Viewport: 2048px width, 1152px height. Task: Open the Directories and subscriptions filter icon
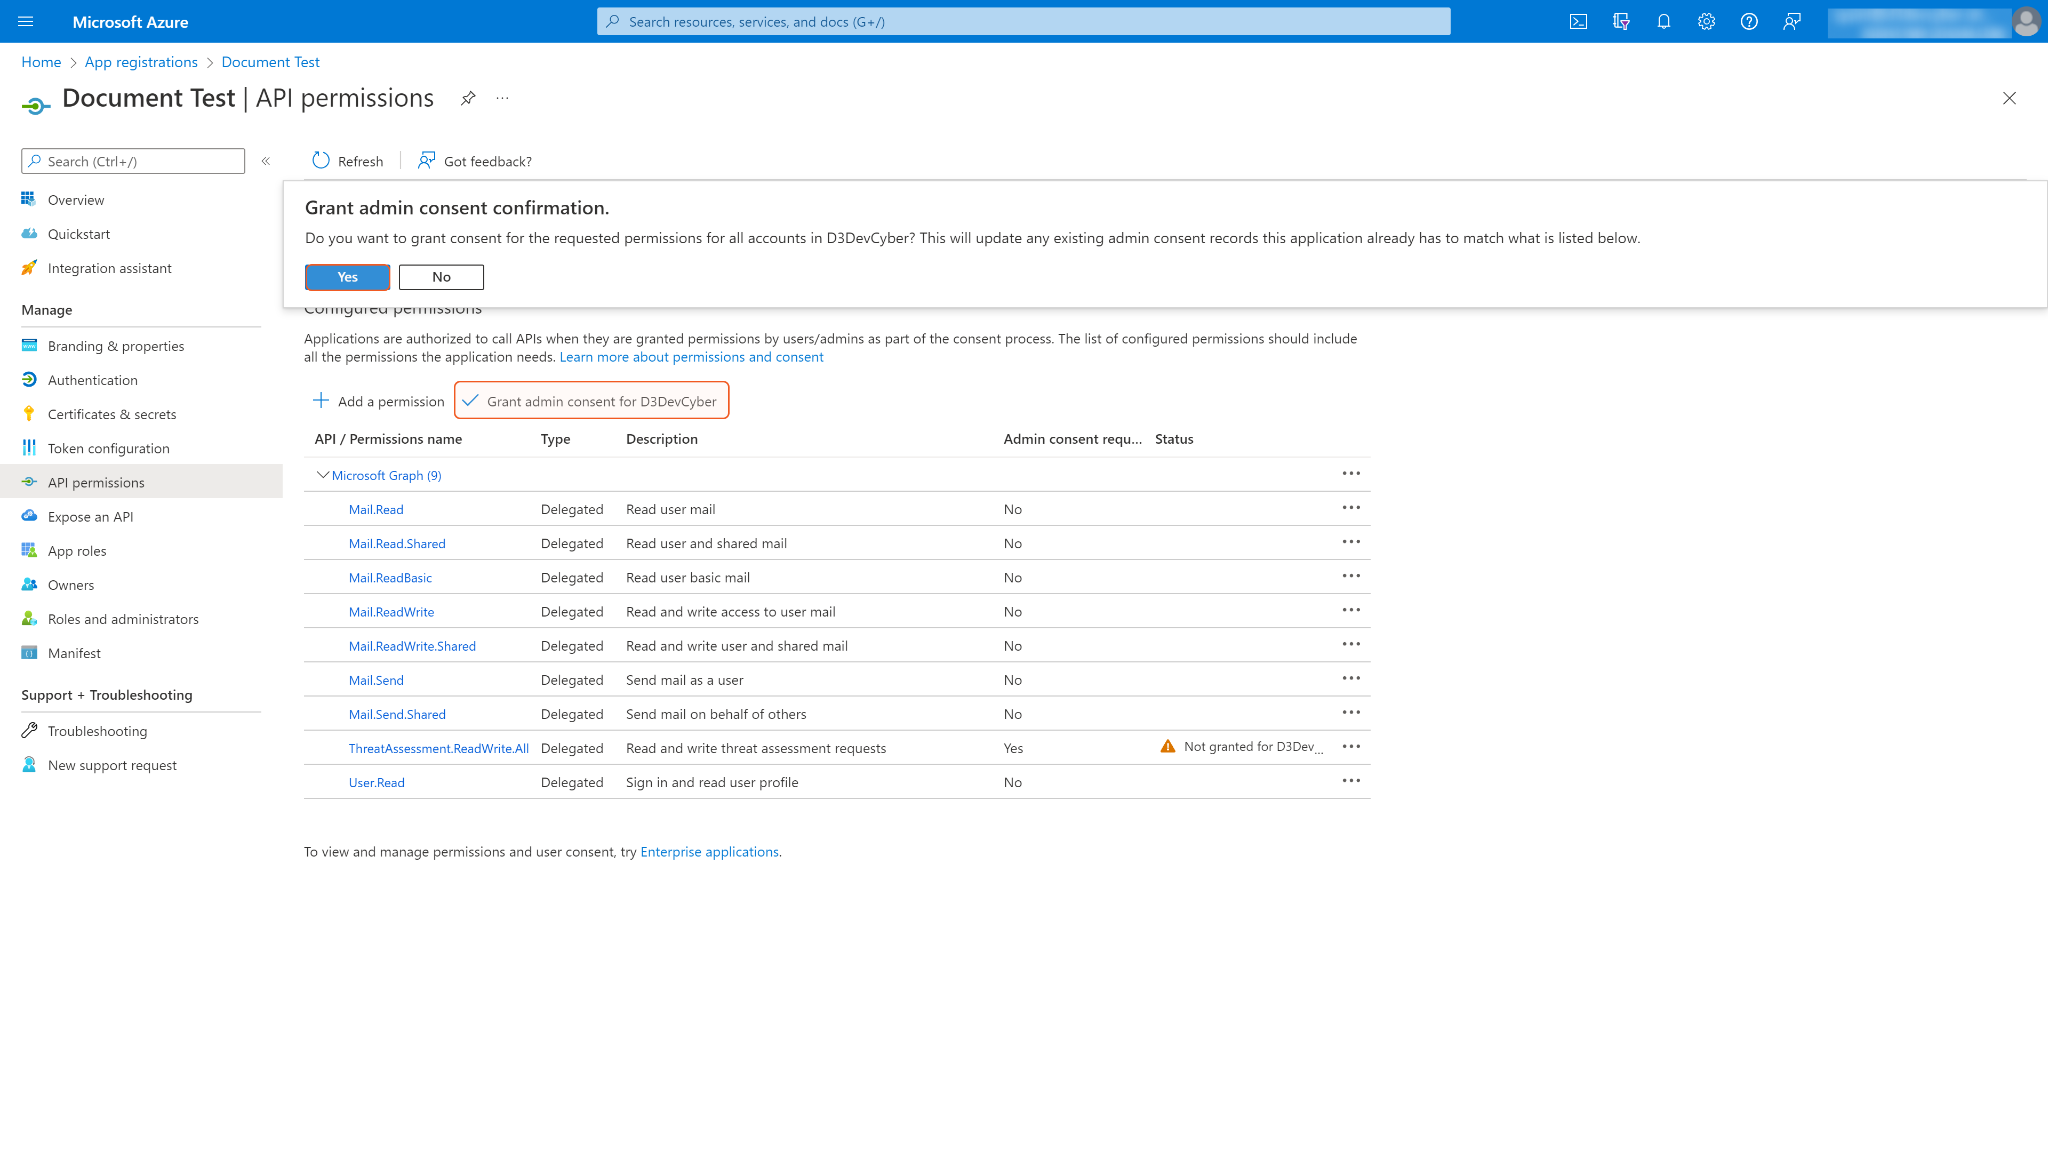click(1621, 22)
